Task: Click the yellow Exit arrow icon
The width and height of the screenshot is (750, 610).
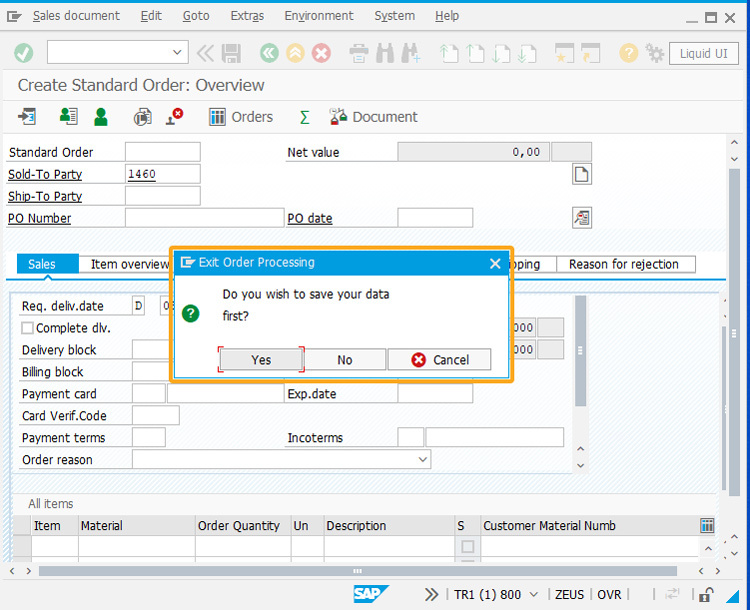Action: 295,53
